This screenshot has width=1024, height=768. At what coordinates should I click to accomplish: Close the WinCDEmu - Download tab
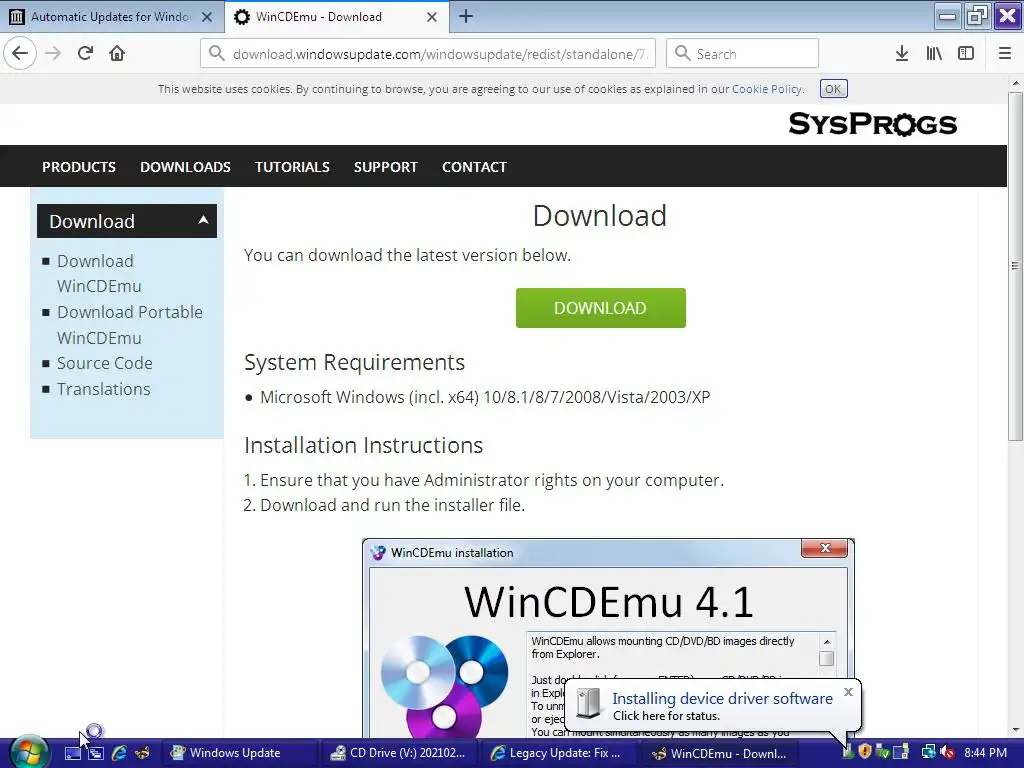click(432, 17)
